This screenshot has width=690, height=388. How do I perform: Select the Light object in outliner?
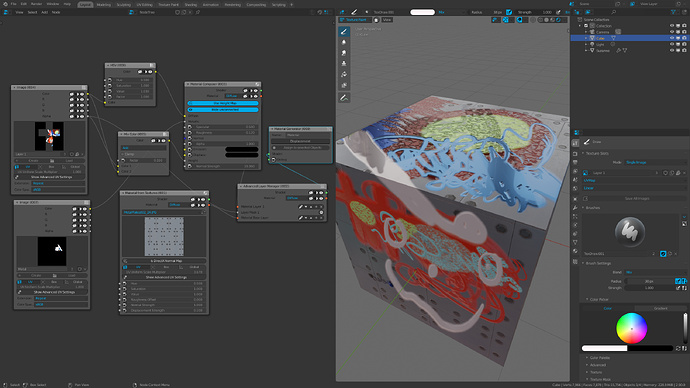600,44
